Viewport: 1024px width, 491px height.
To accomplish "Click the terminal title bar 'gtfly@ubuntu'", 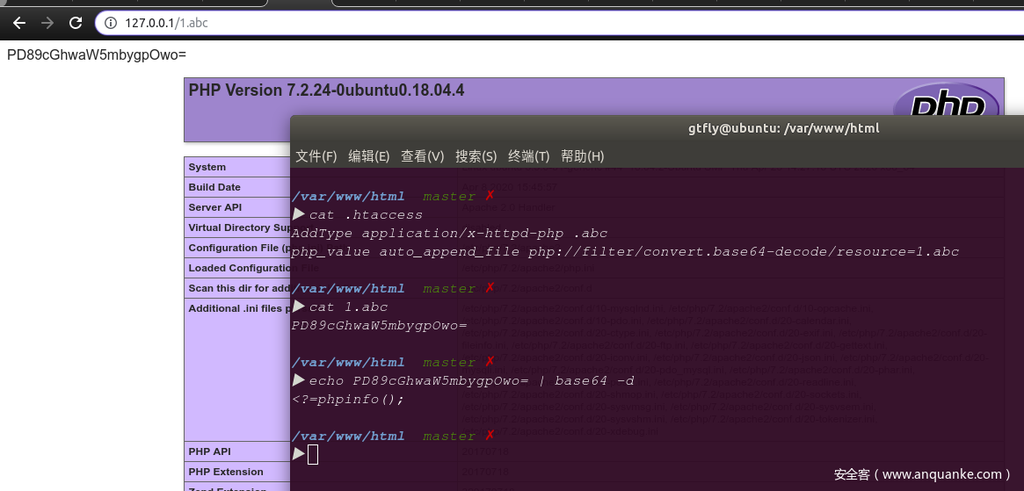I will coord(783,128).
